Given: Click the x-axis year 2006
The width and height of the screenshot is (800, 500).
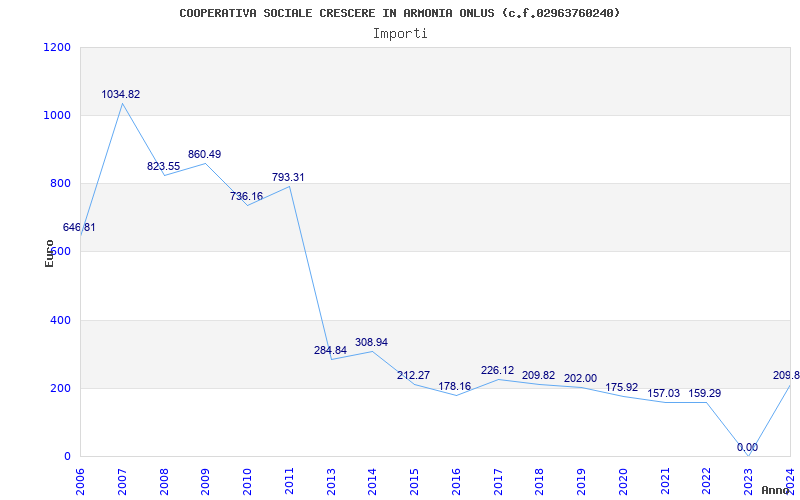Looking at the screenshot, I should (80, 482).
